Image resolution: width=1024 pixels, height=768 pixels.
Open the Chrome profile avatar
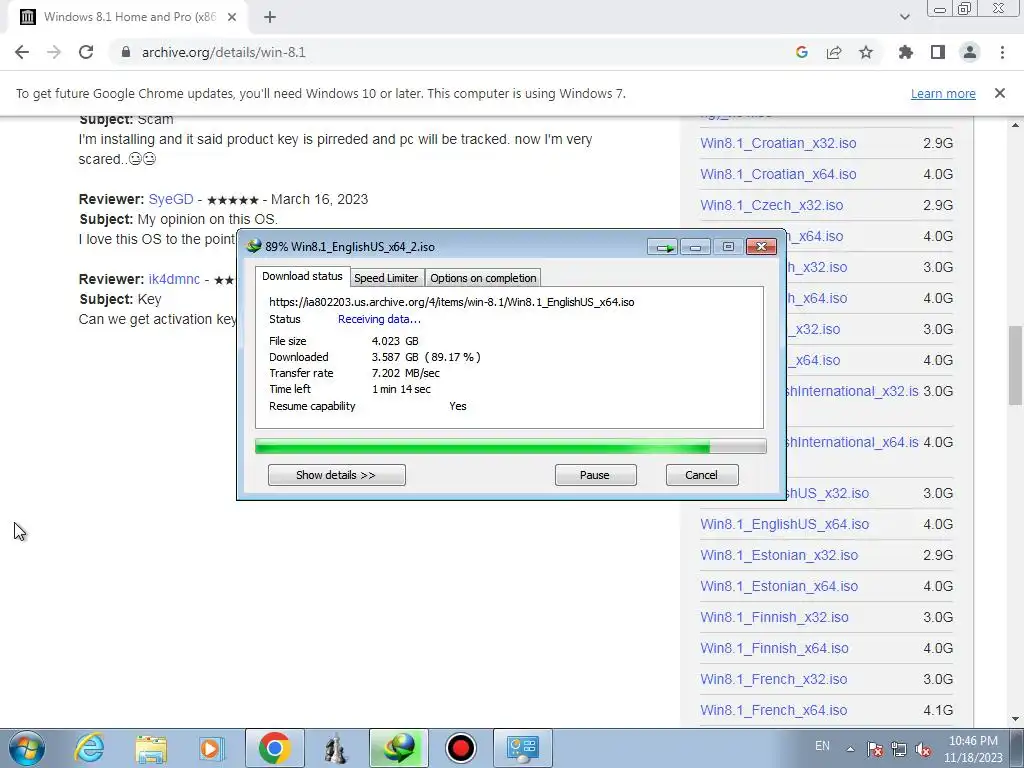point(970,52)
